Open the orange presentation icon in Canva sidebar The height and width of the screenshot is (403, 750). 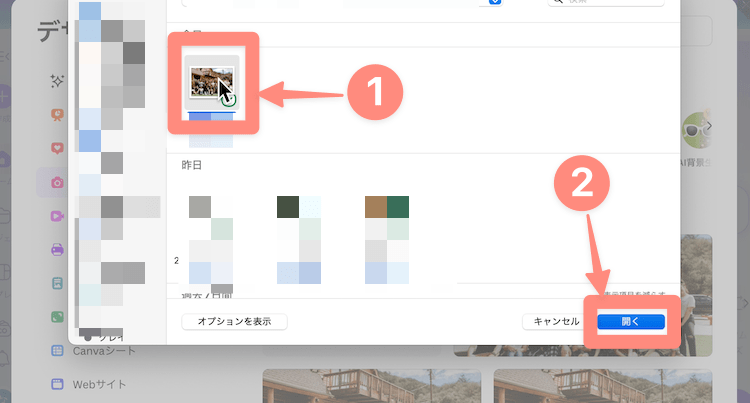57,115
